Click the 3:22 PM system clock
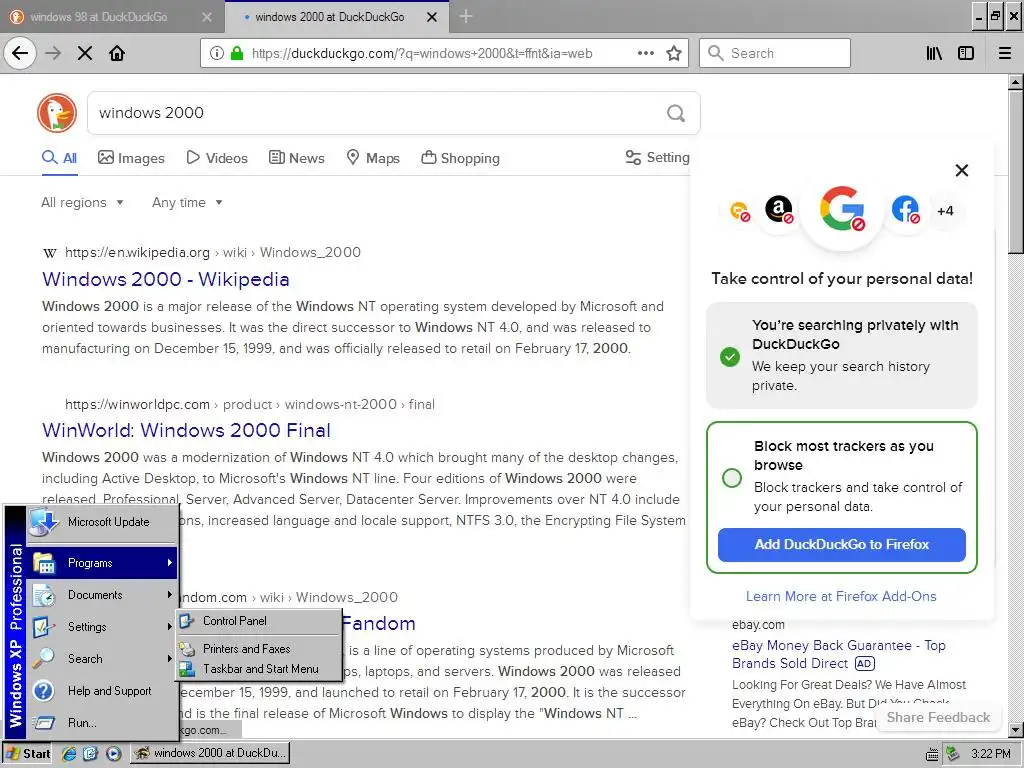 click(x=990, y=754)
